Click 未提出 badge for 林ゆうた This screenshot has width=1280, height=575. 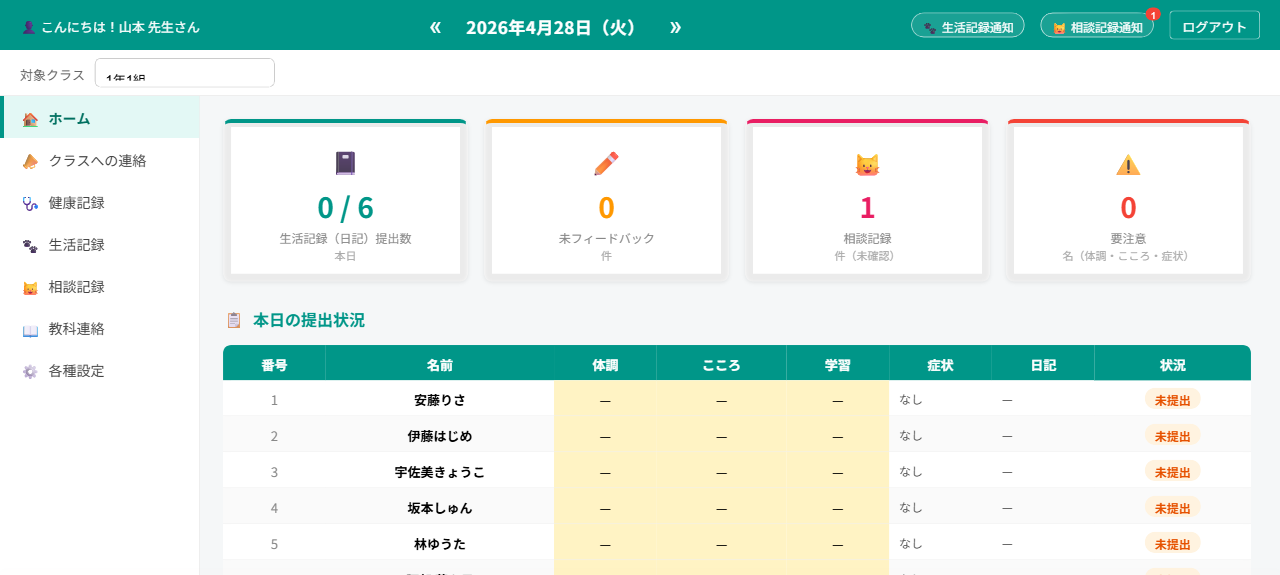[1173, 544]
